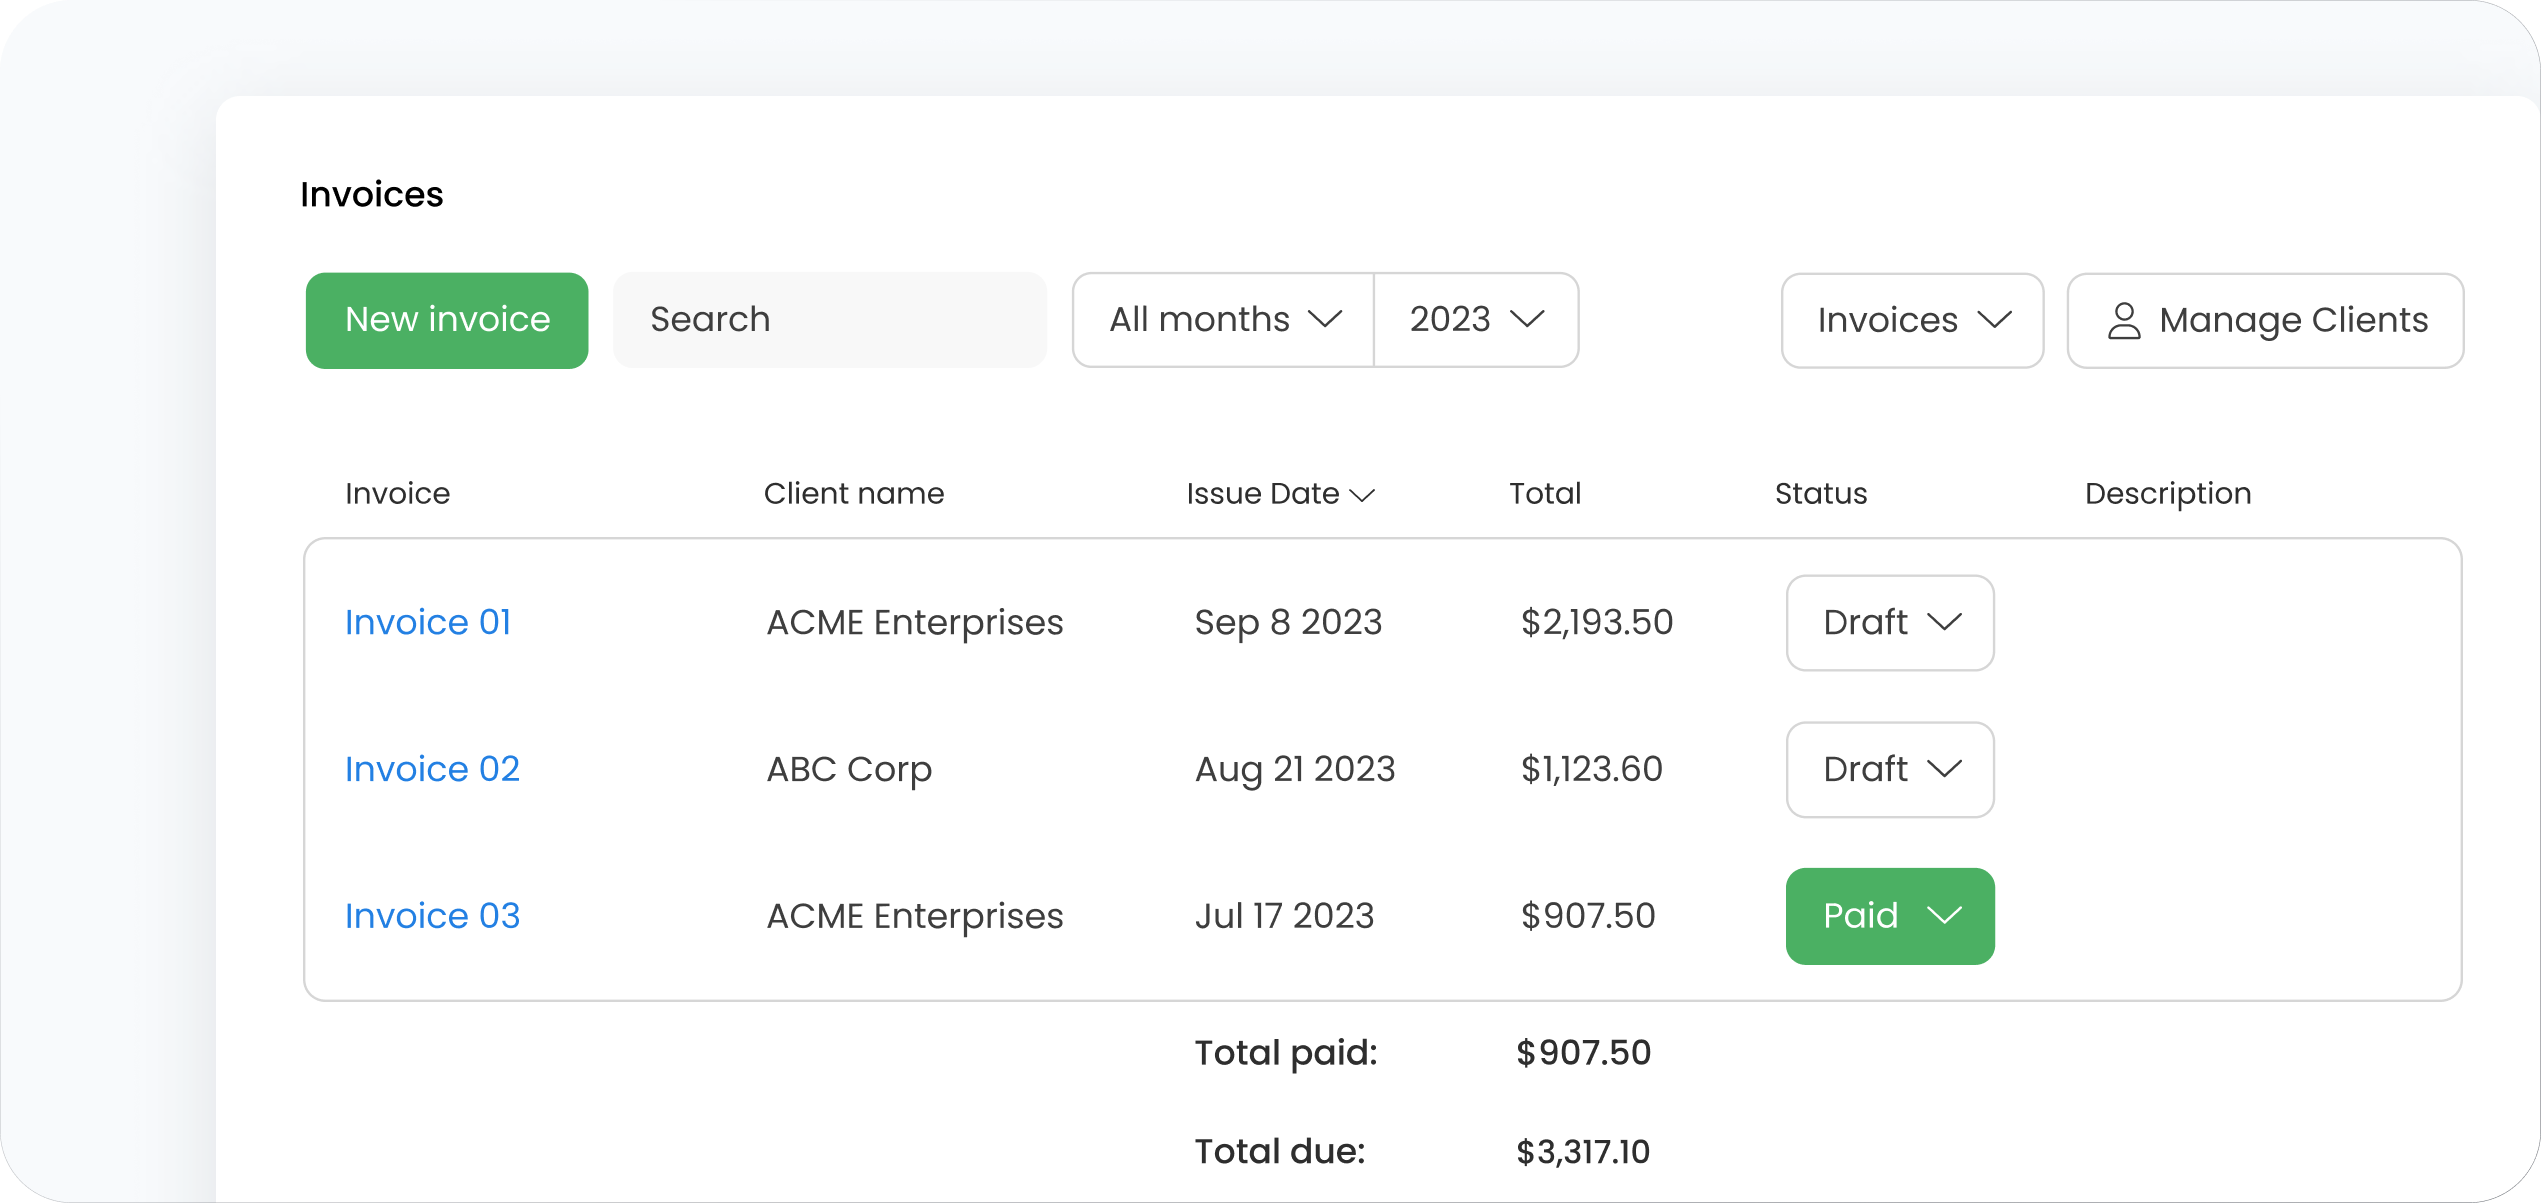Click the Total column header

tap(1544, 494)
